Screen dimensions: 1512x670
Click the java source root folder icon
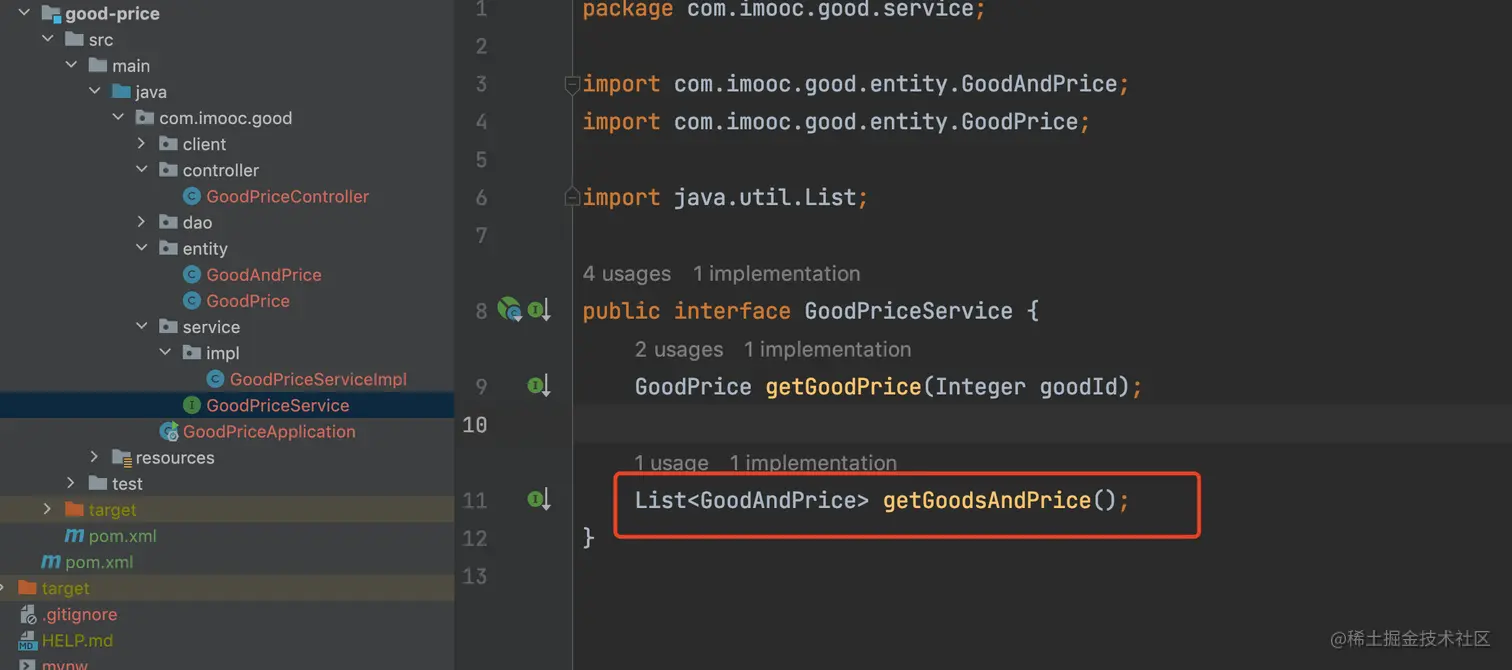[x=121, y=91]
